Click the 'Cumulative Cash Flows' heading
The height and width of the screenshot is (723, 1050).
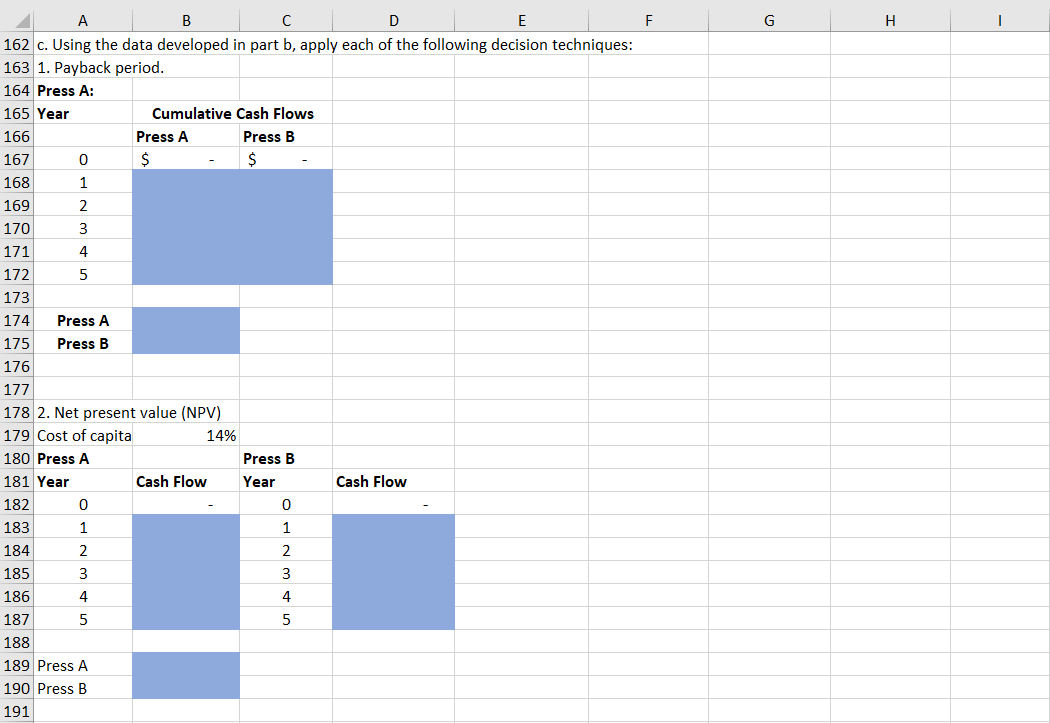click(232, 113)
